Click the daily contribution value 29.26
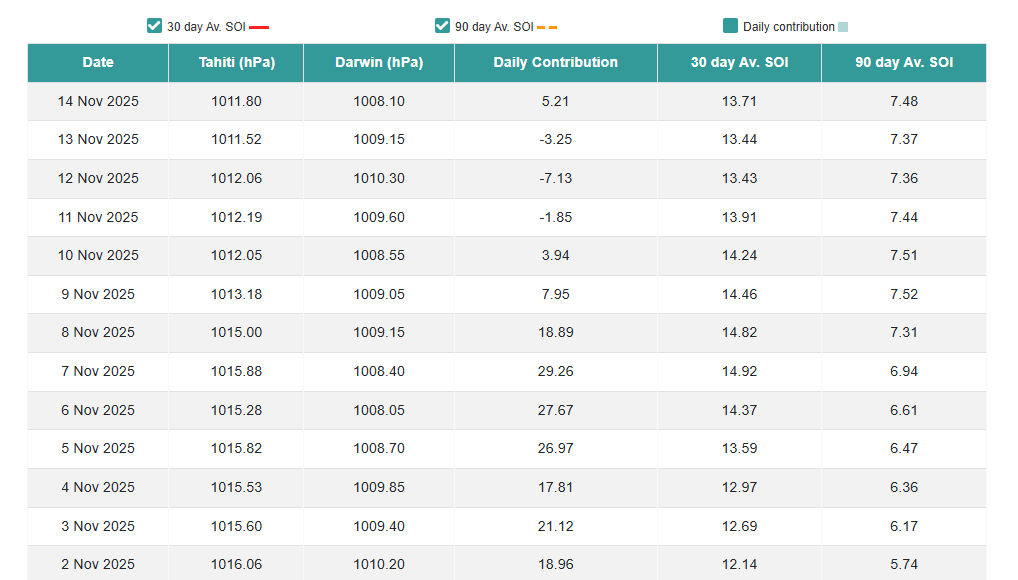 pos(555,371)
